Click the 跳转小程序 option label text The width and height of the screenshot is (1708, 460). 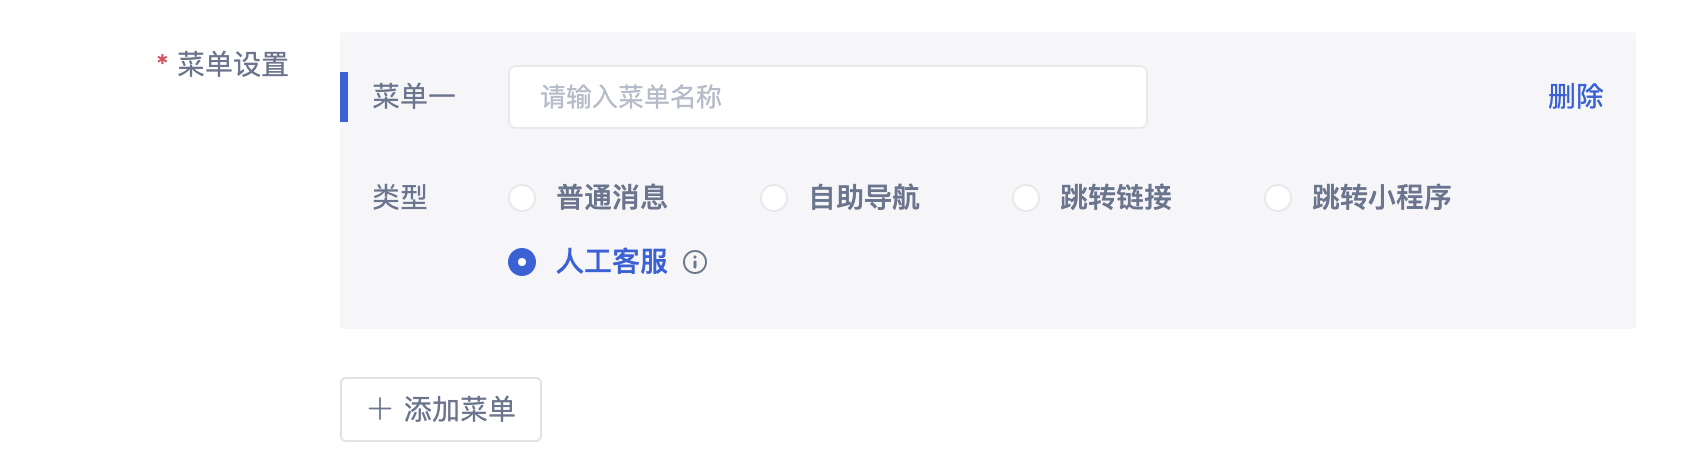click(x=1382, y=198)
